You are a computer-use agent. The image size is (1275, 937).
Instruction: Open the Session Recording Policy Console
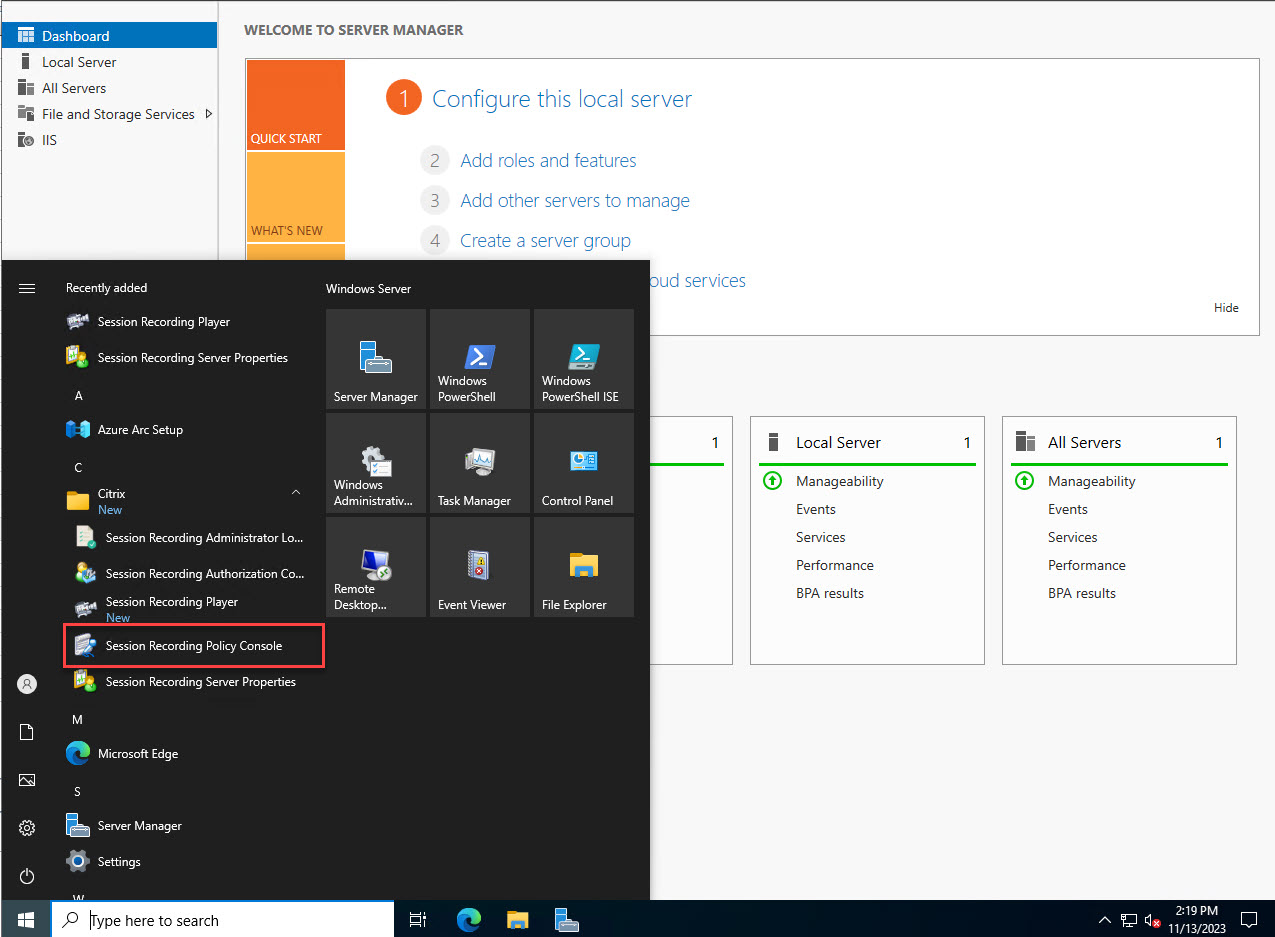[193, 646]
